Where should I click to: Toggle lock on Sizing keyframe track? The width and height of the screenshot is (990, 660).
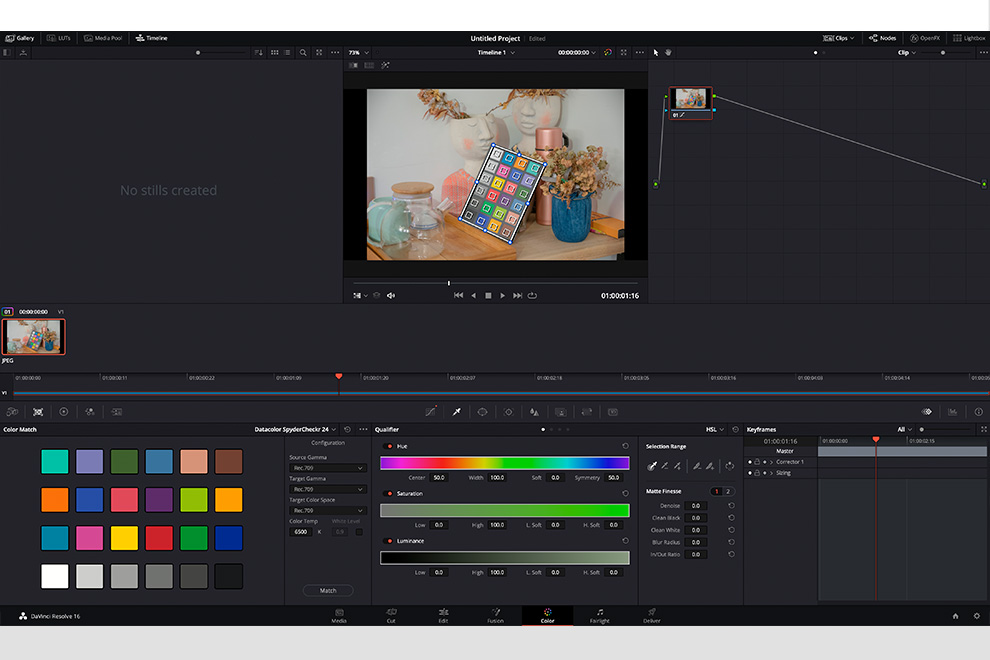pos(757,472)
